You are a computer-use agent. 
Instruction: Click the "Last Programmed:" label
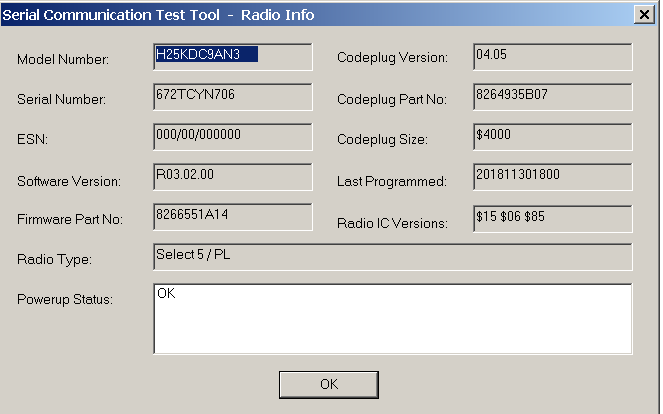pyautogui.click(x=390, y=181)
